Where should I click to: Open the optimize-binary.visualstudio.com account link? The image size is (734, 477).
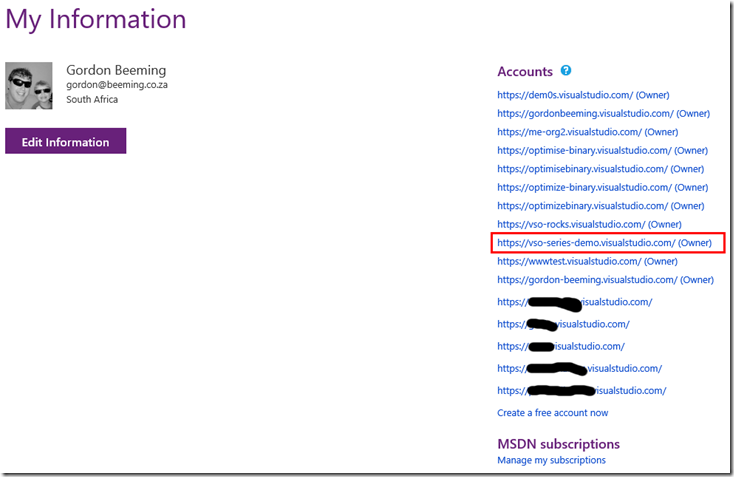(x=602, y=188)
